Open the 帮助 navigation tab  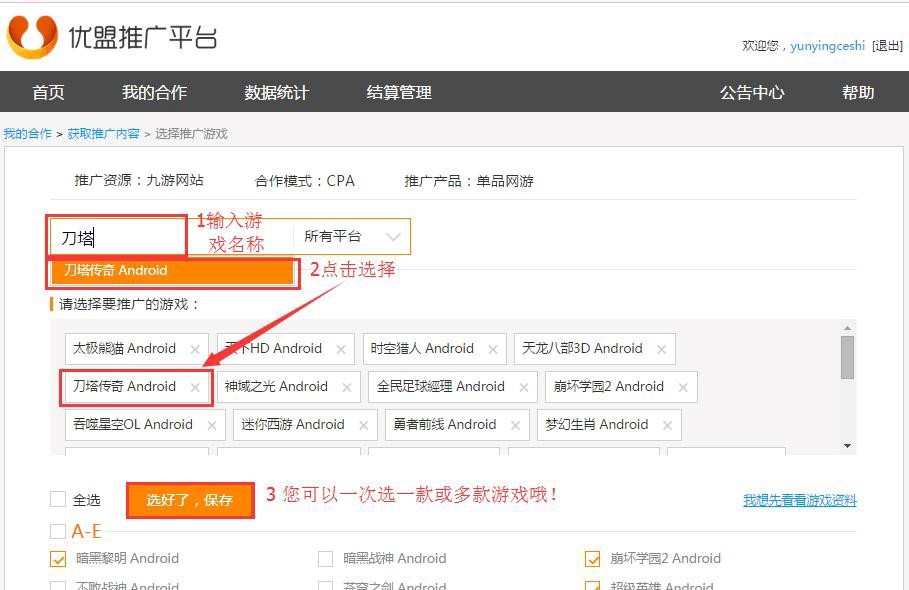click(858, 92)
